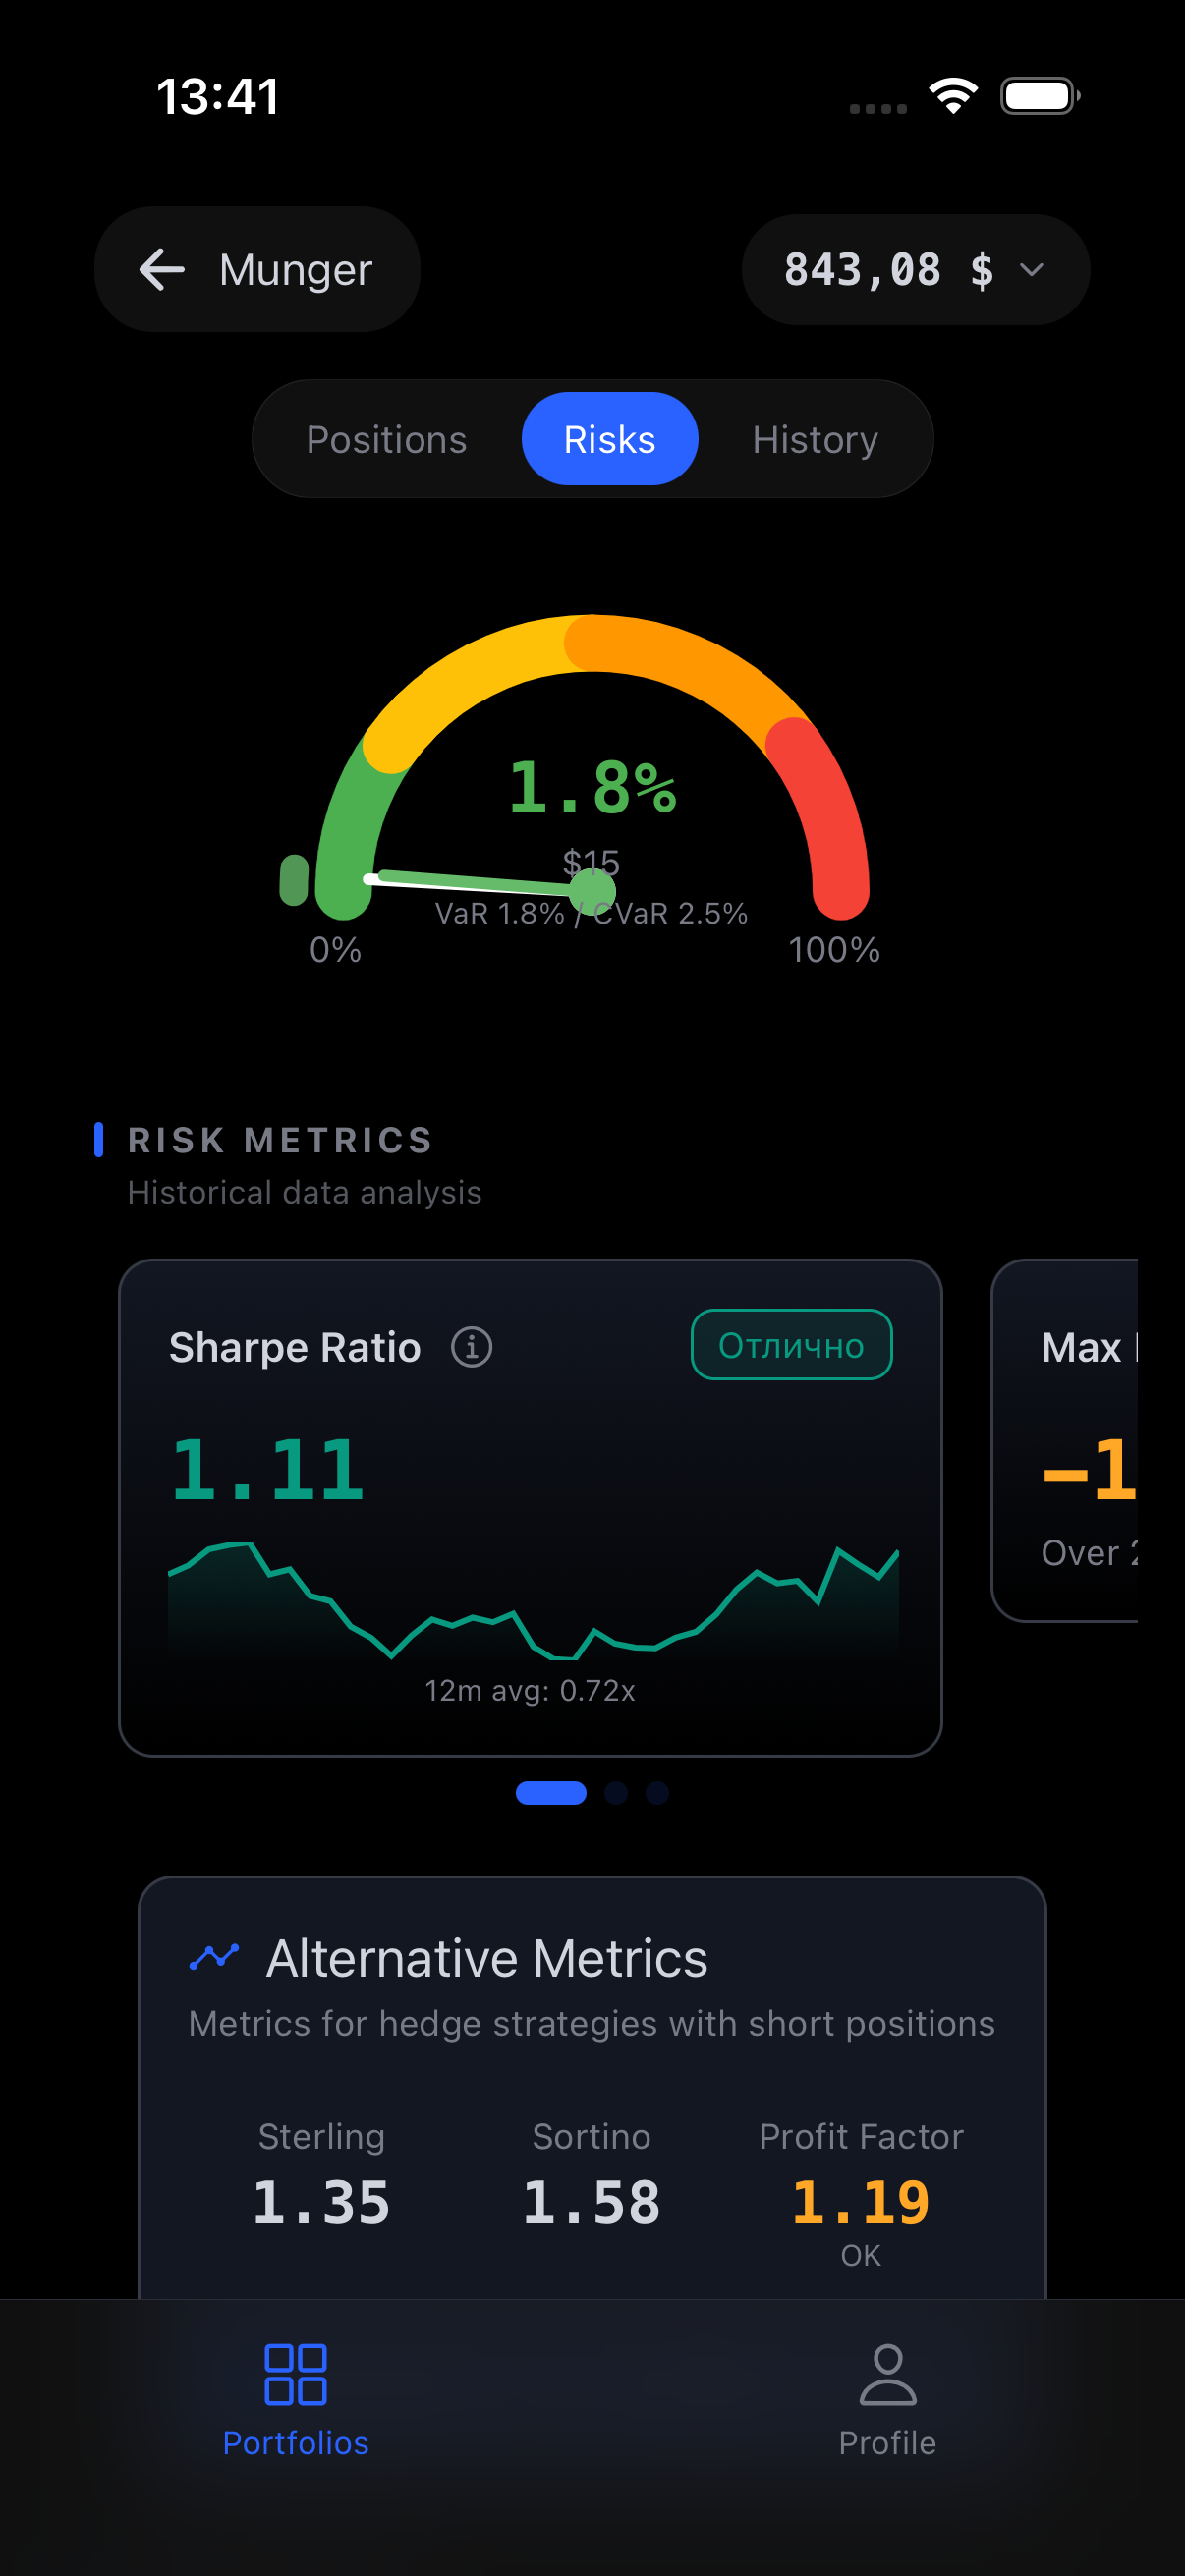The image size is (1185, 2576).
Task: Select the Risks tab
Action: coord(609,440)
